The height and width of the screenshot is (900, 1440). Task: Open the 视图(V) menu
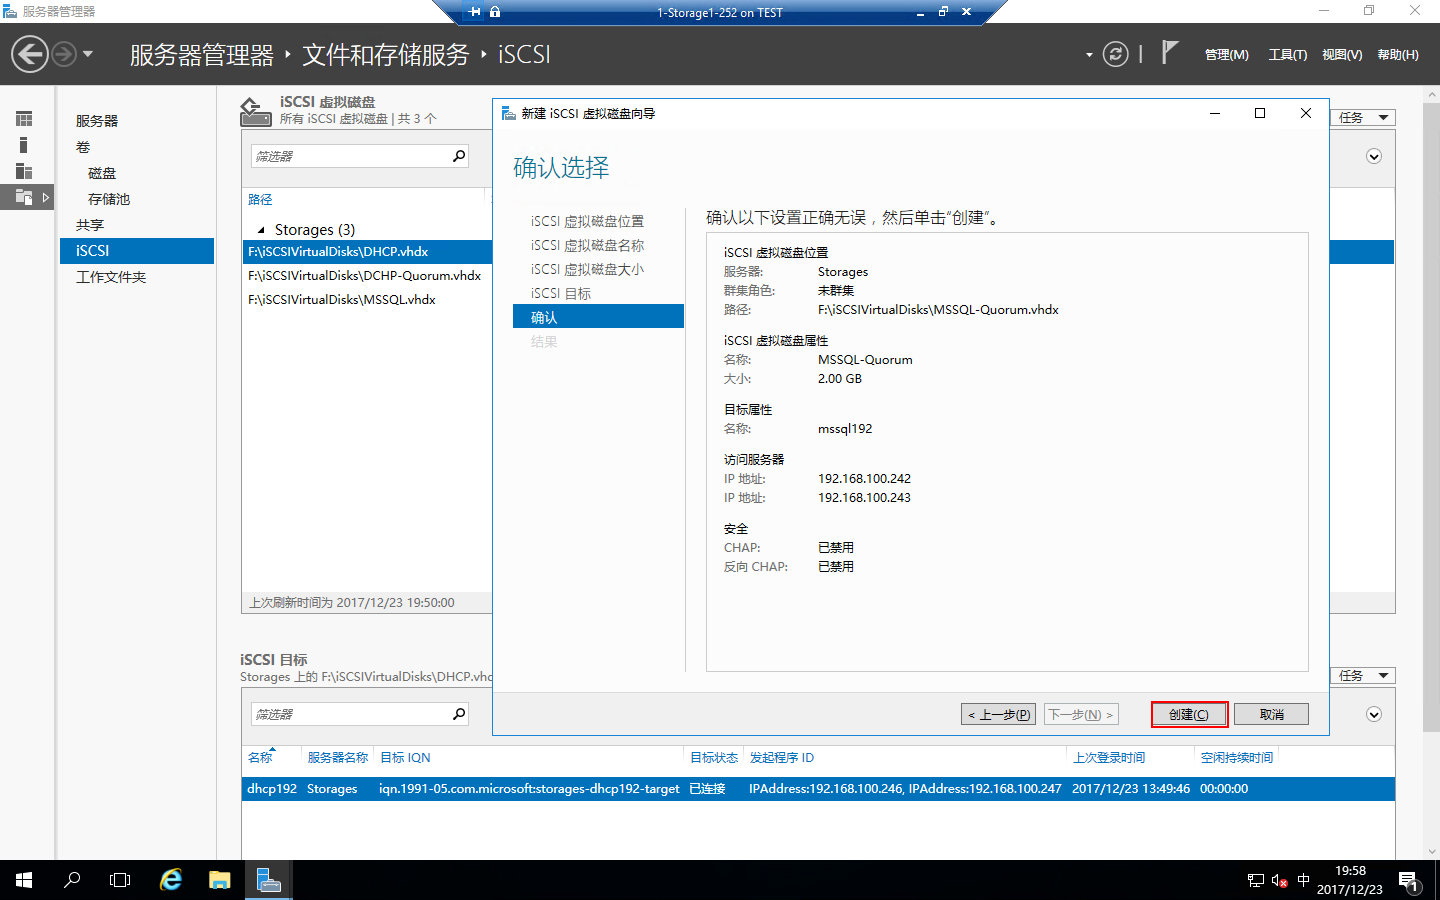[x=1342, y=55]
